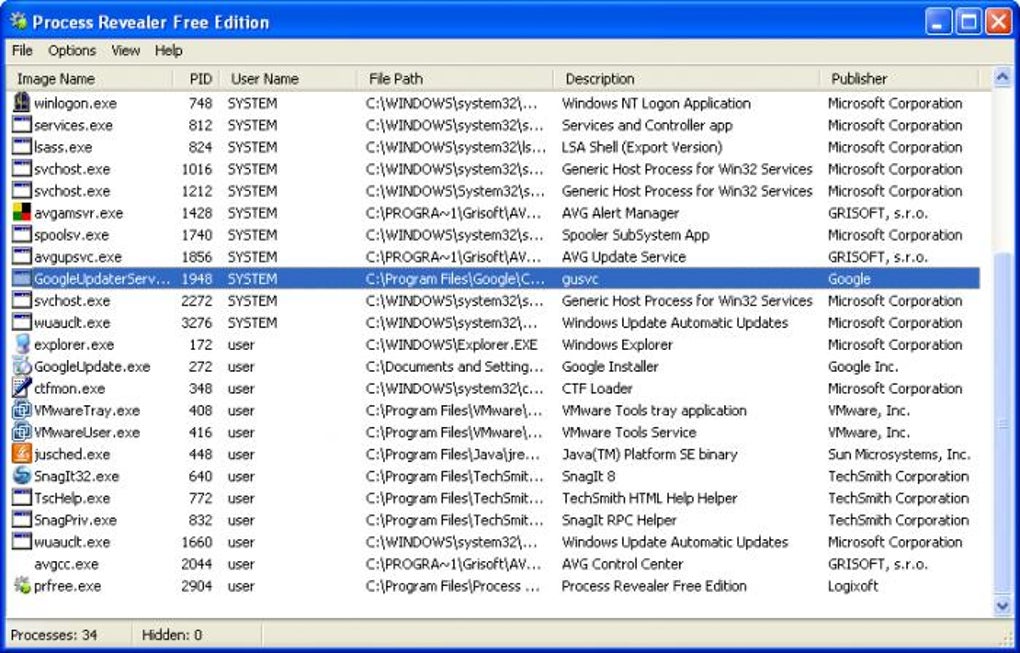Click the avgupsvc.exe process icon
1020x653 pixels.
click(x=21, y=256)
